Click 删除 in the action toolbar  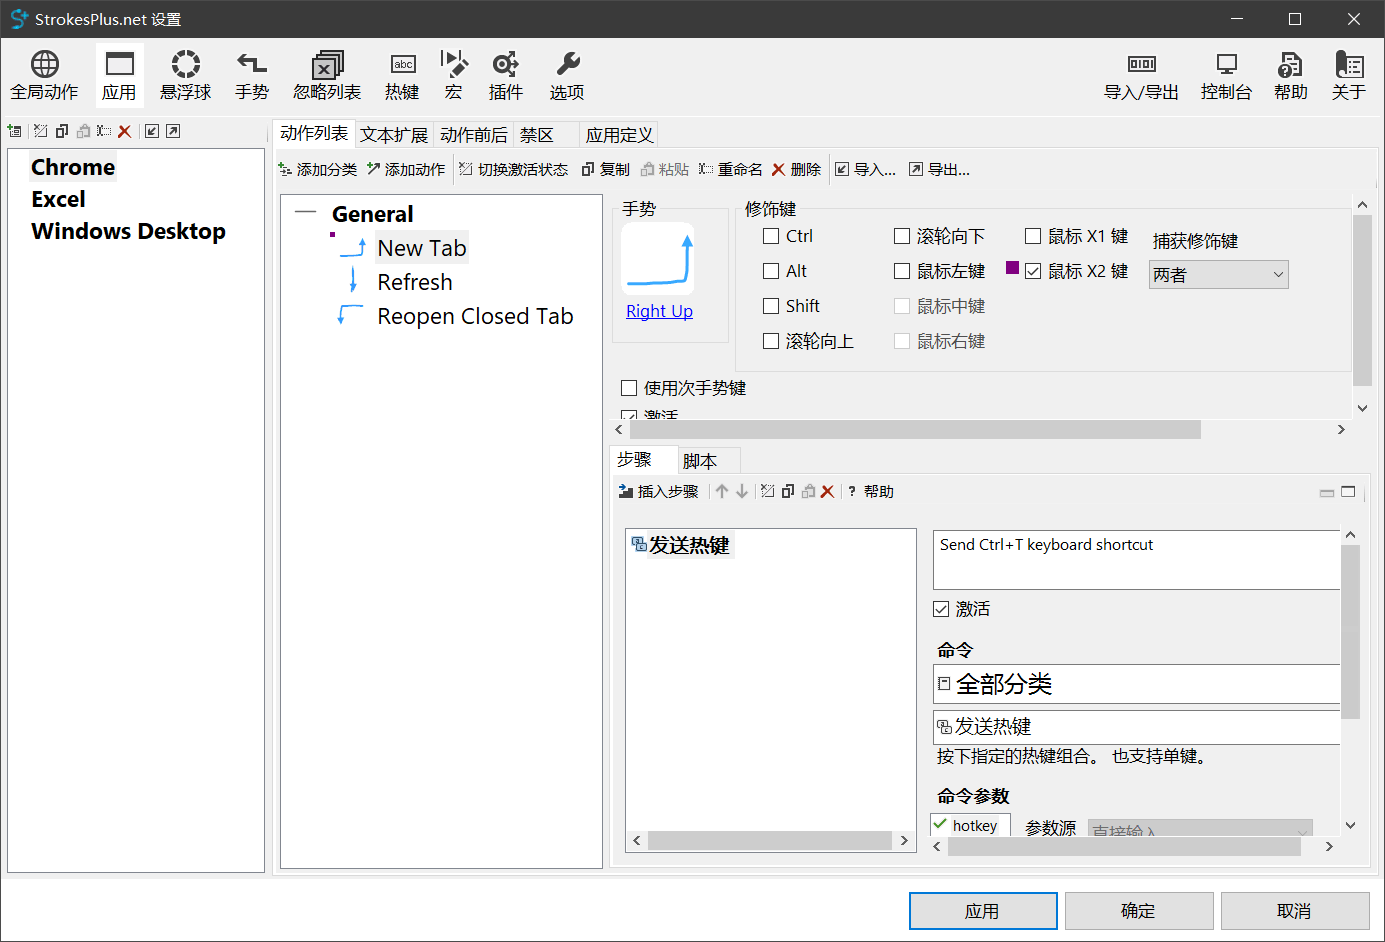point(796,169)
